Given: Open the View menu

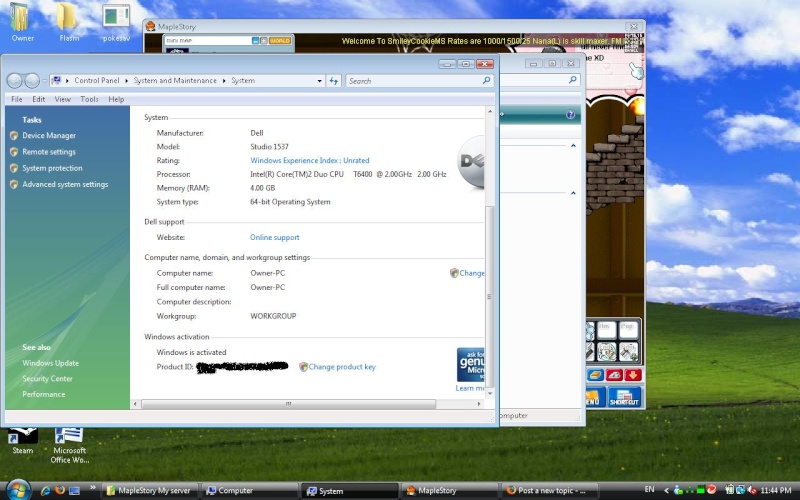Looking at the screenshot, I should pyautogui.click(x=63, y=99).
